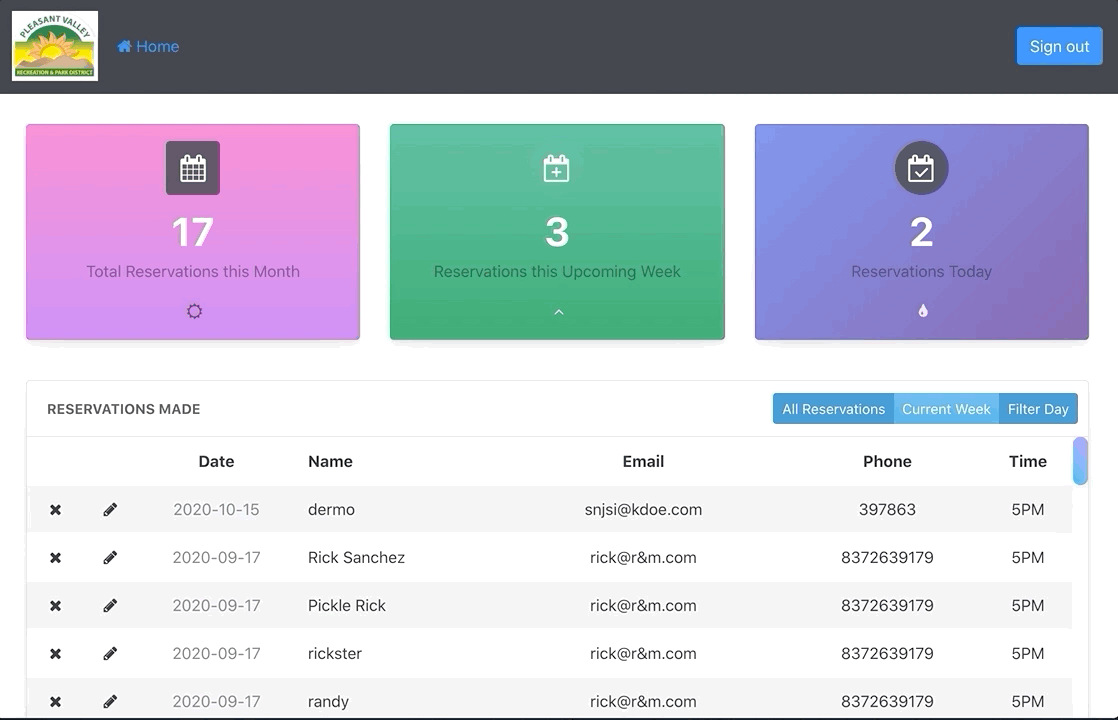Edit the Pickle Rick reservation
This screenshot has height=720, width=1118.
tap(110, 605)
